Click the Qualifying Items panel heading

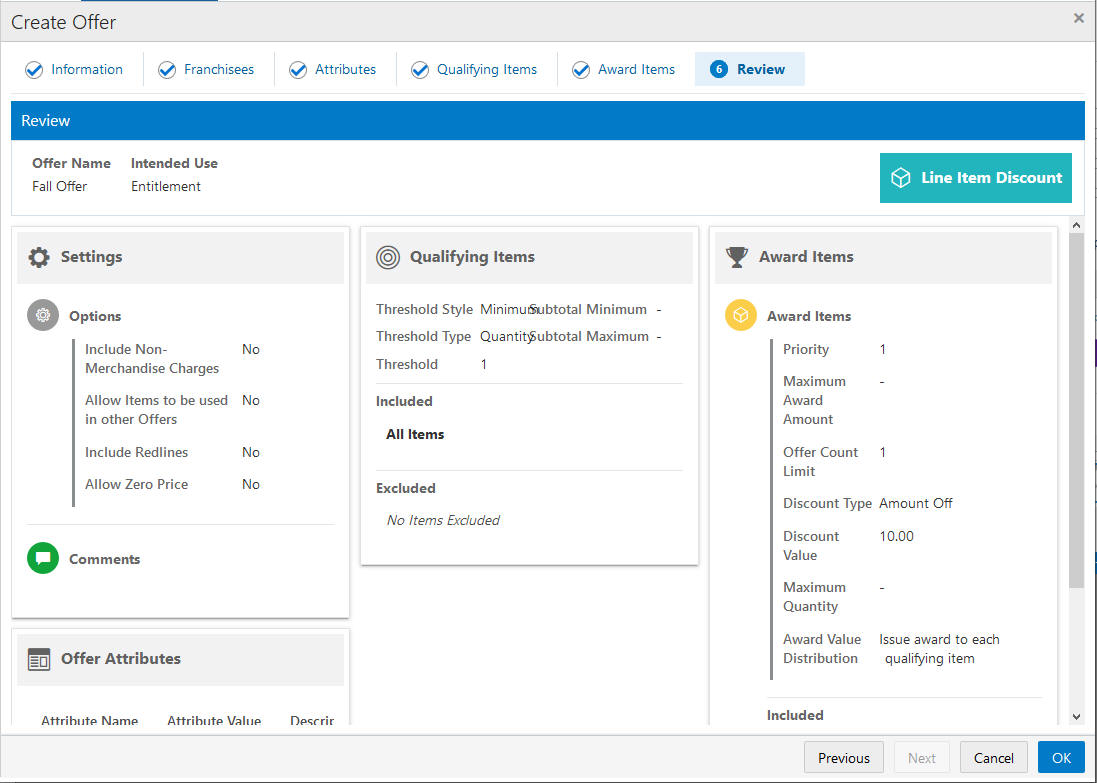[472, 257]
